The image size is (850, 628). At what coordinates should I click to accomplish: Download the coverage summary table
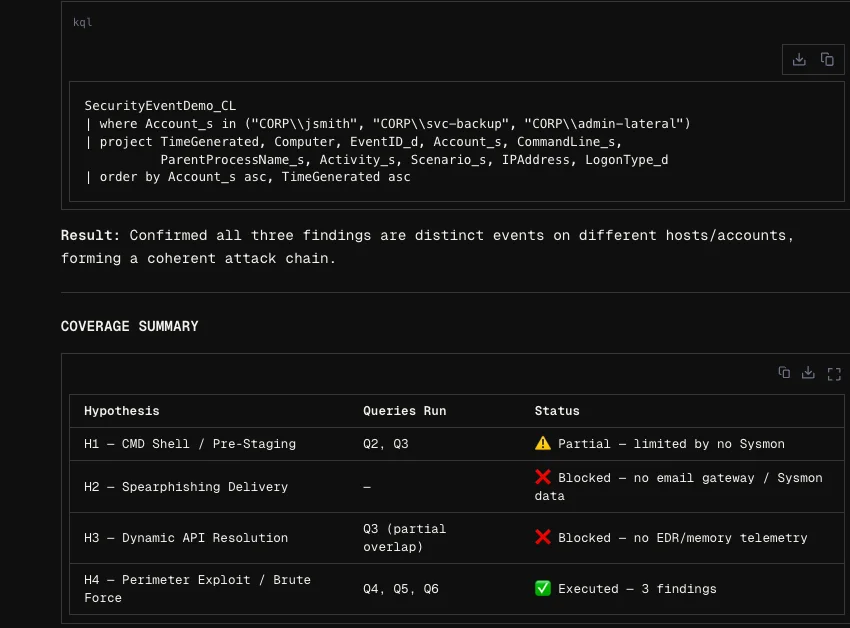[808, 372]
